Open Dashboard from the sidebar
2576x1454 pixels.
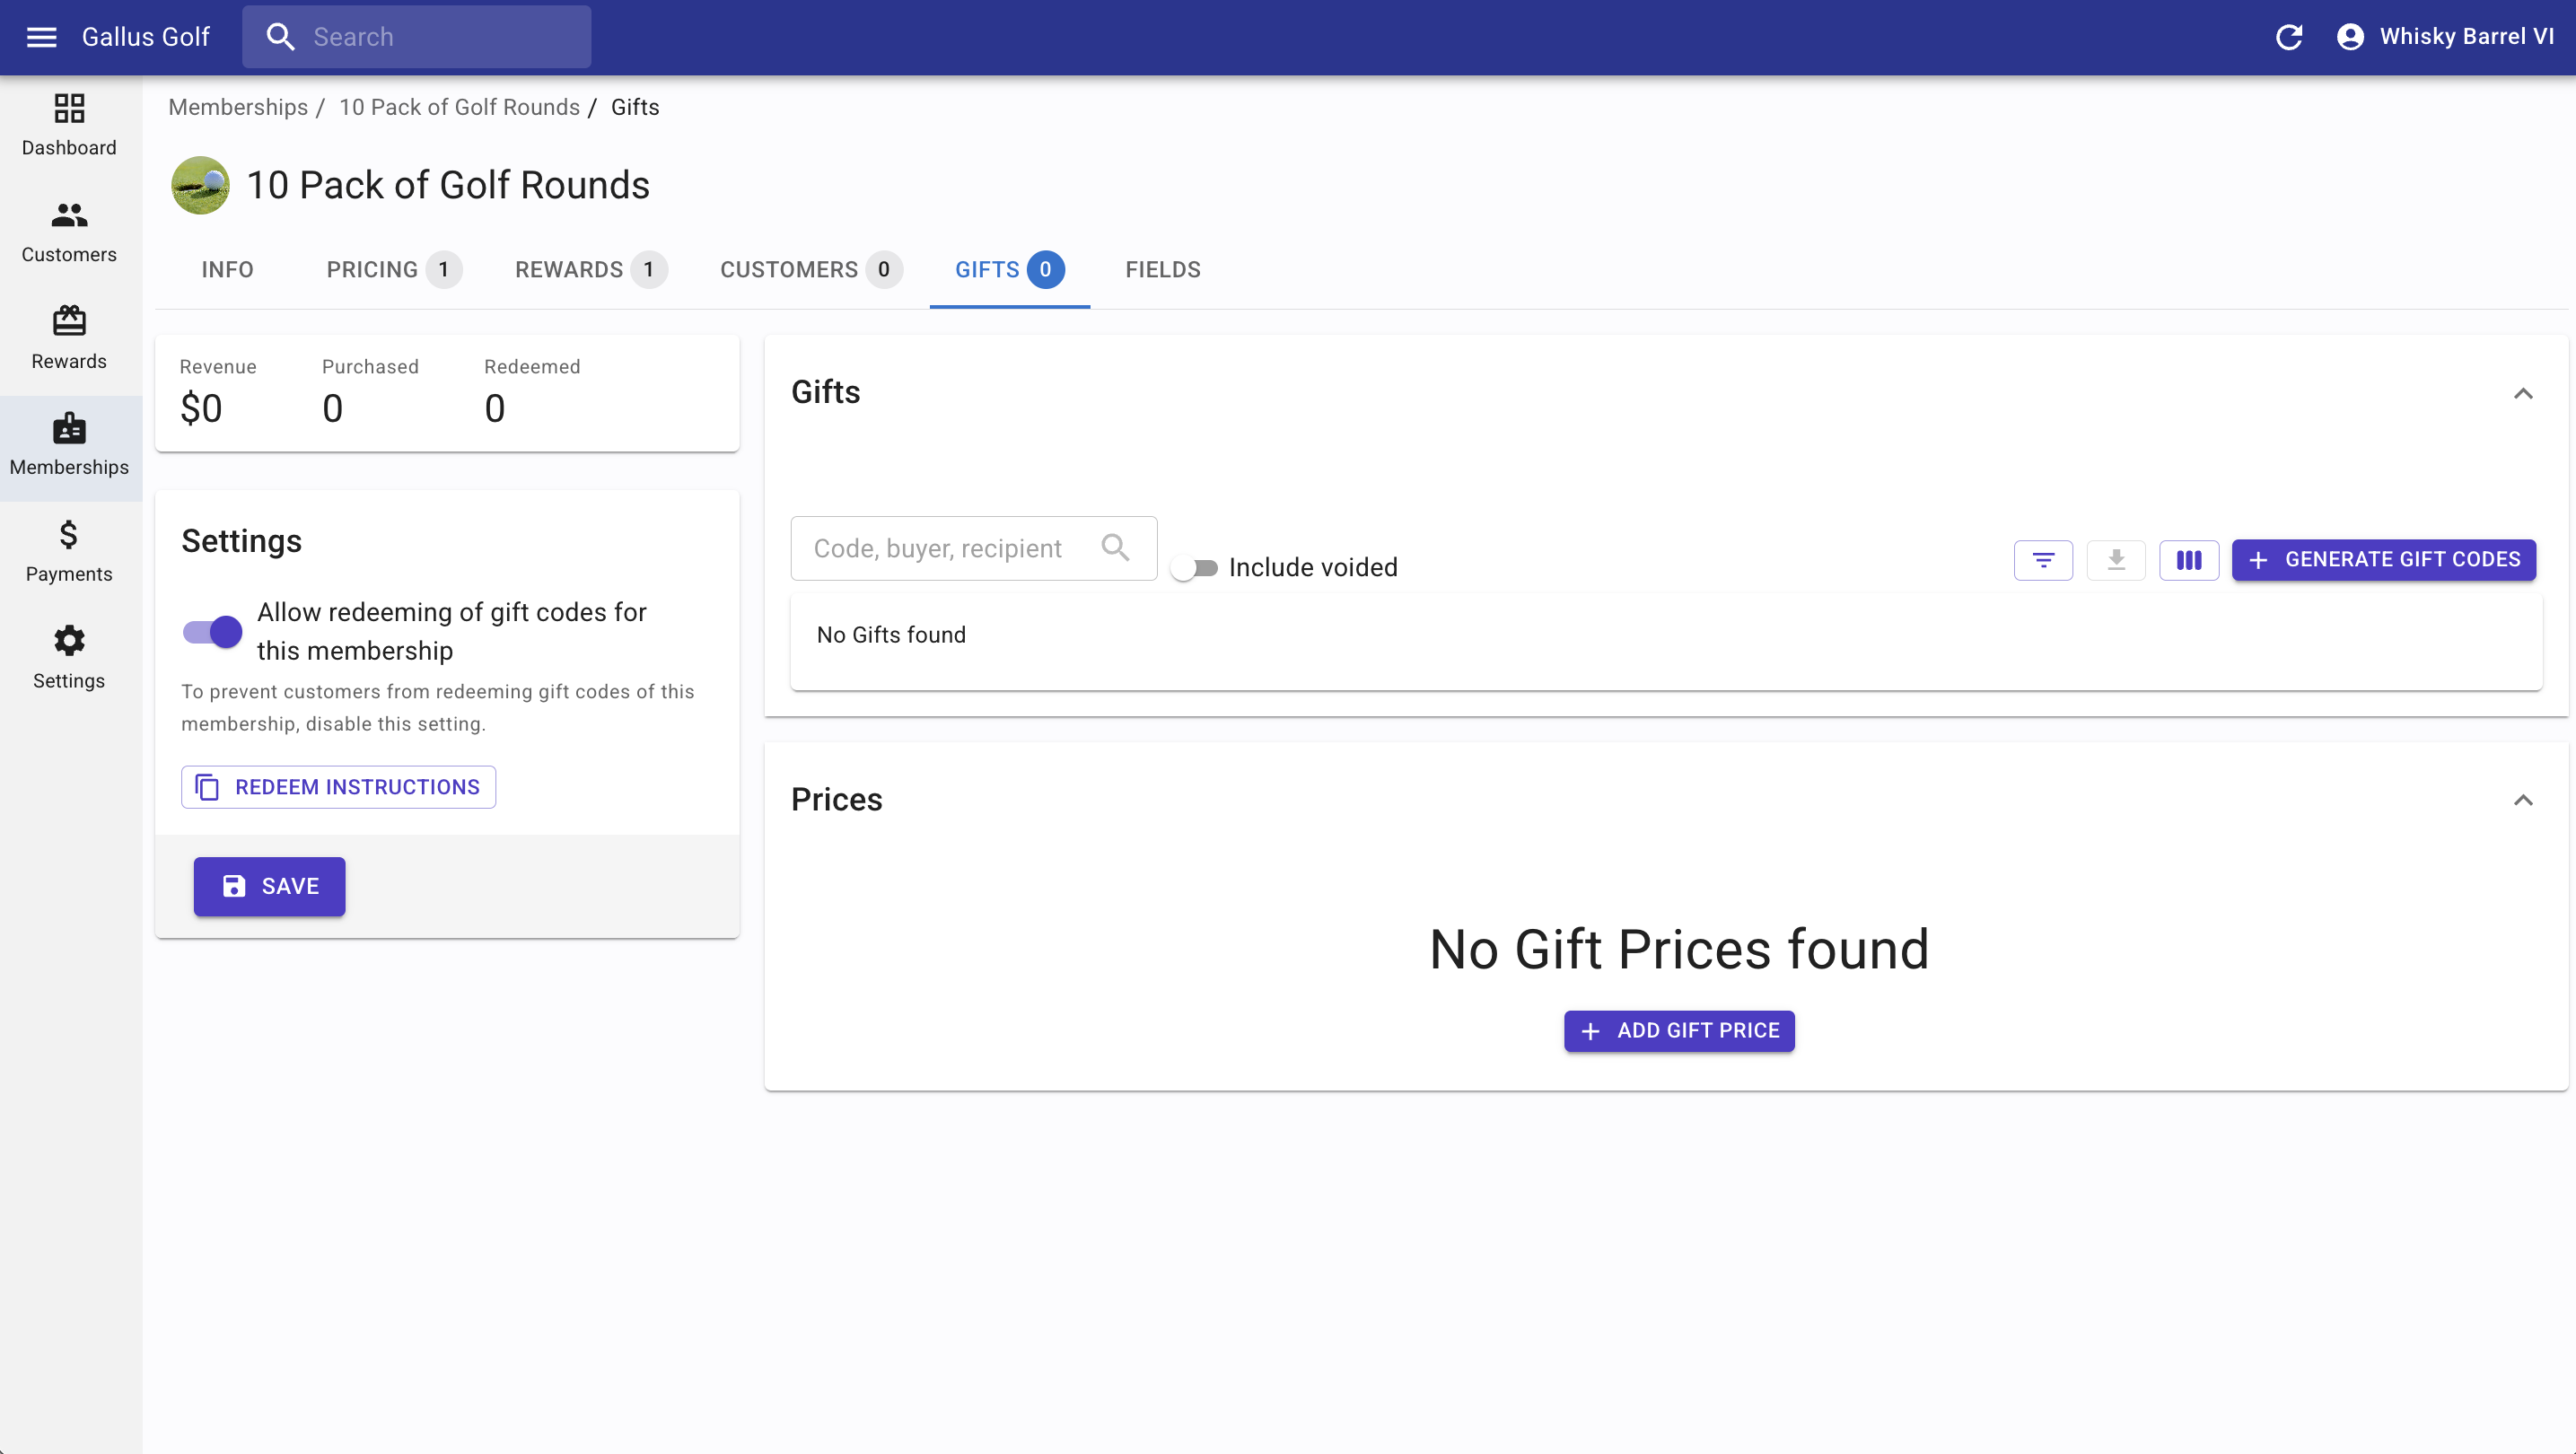tap(69, 125)
